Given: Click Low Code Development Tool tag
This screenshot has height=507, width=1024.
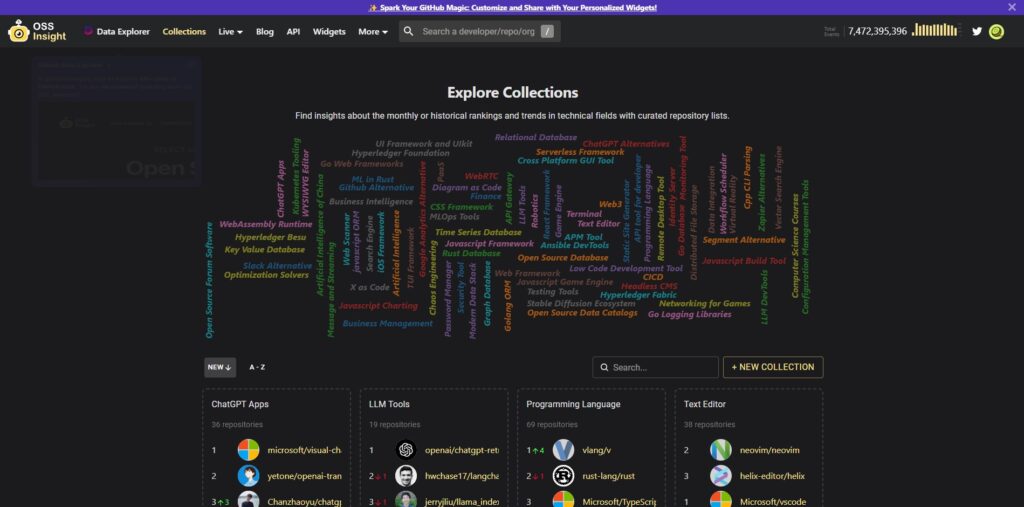Looking at the screenshot, I should (x=626, y=268).
